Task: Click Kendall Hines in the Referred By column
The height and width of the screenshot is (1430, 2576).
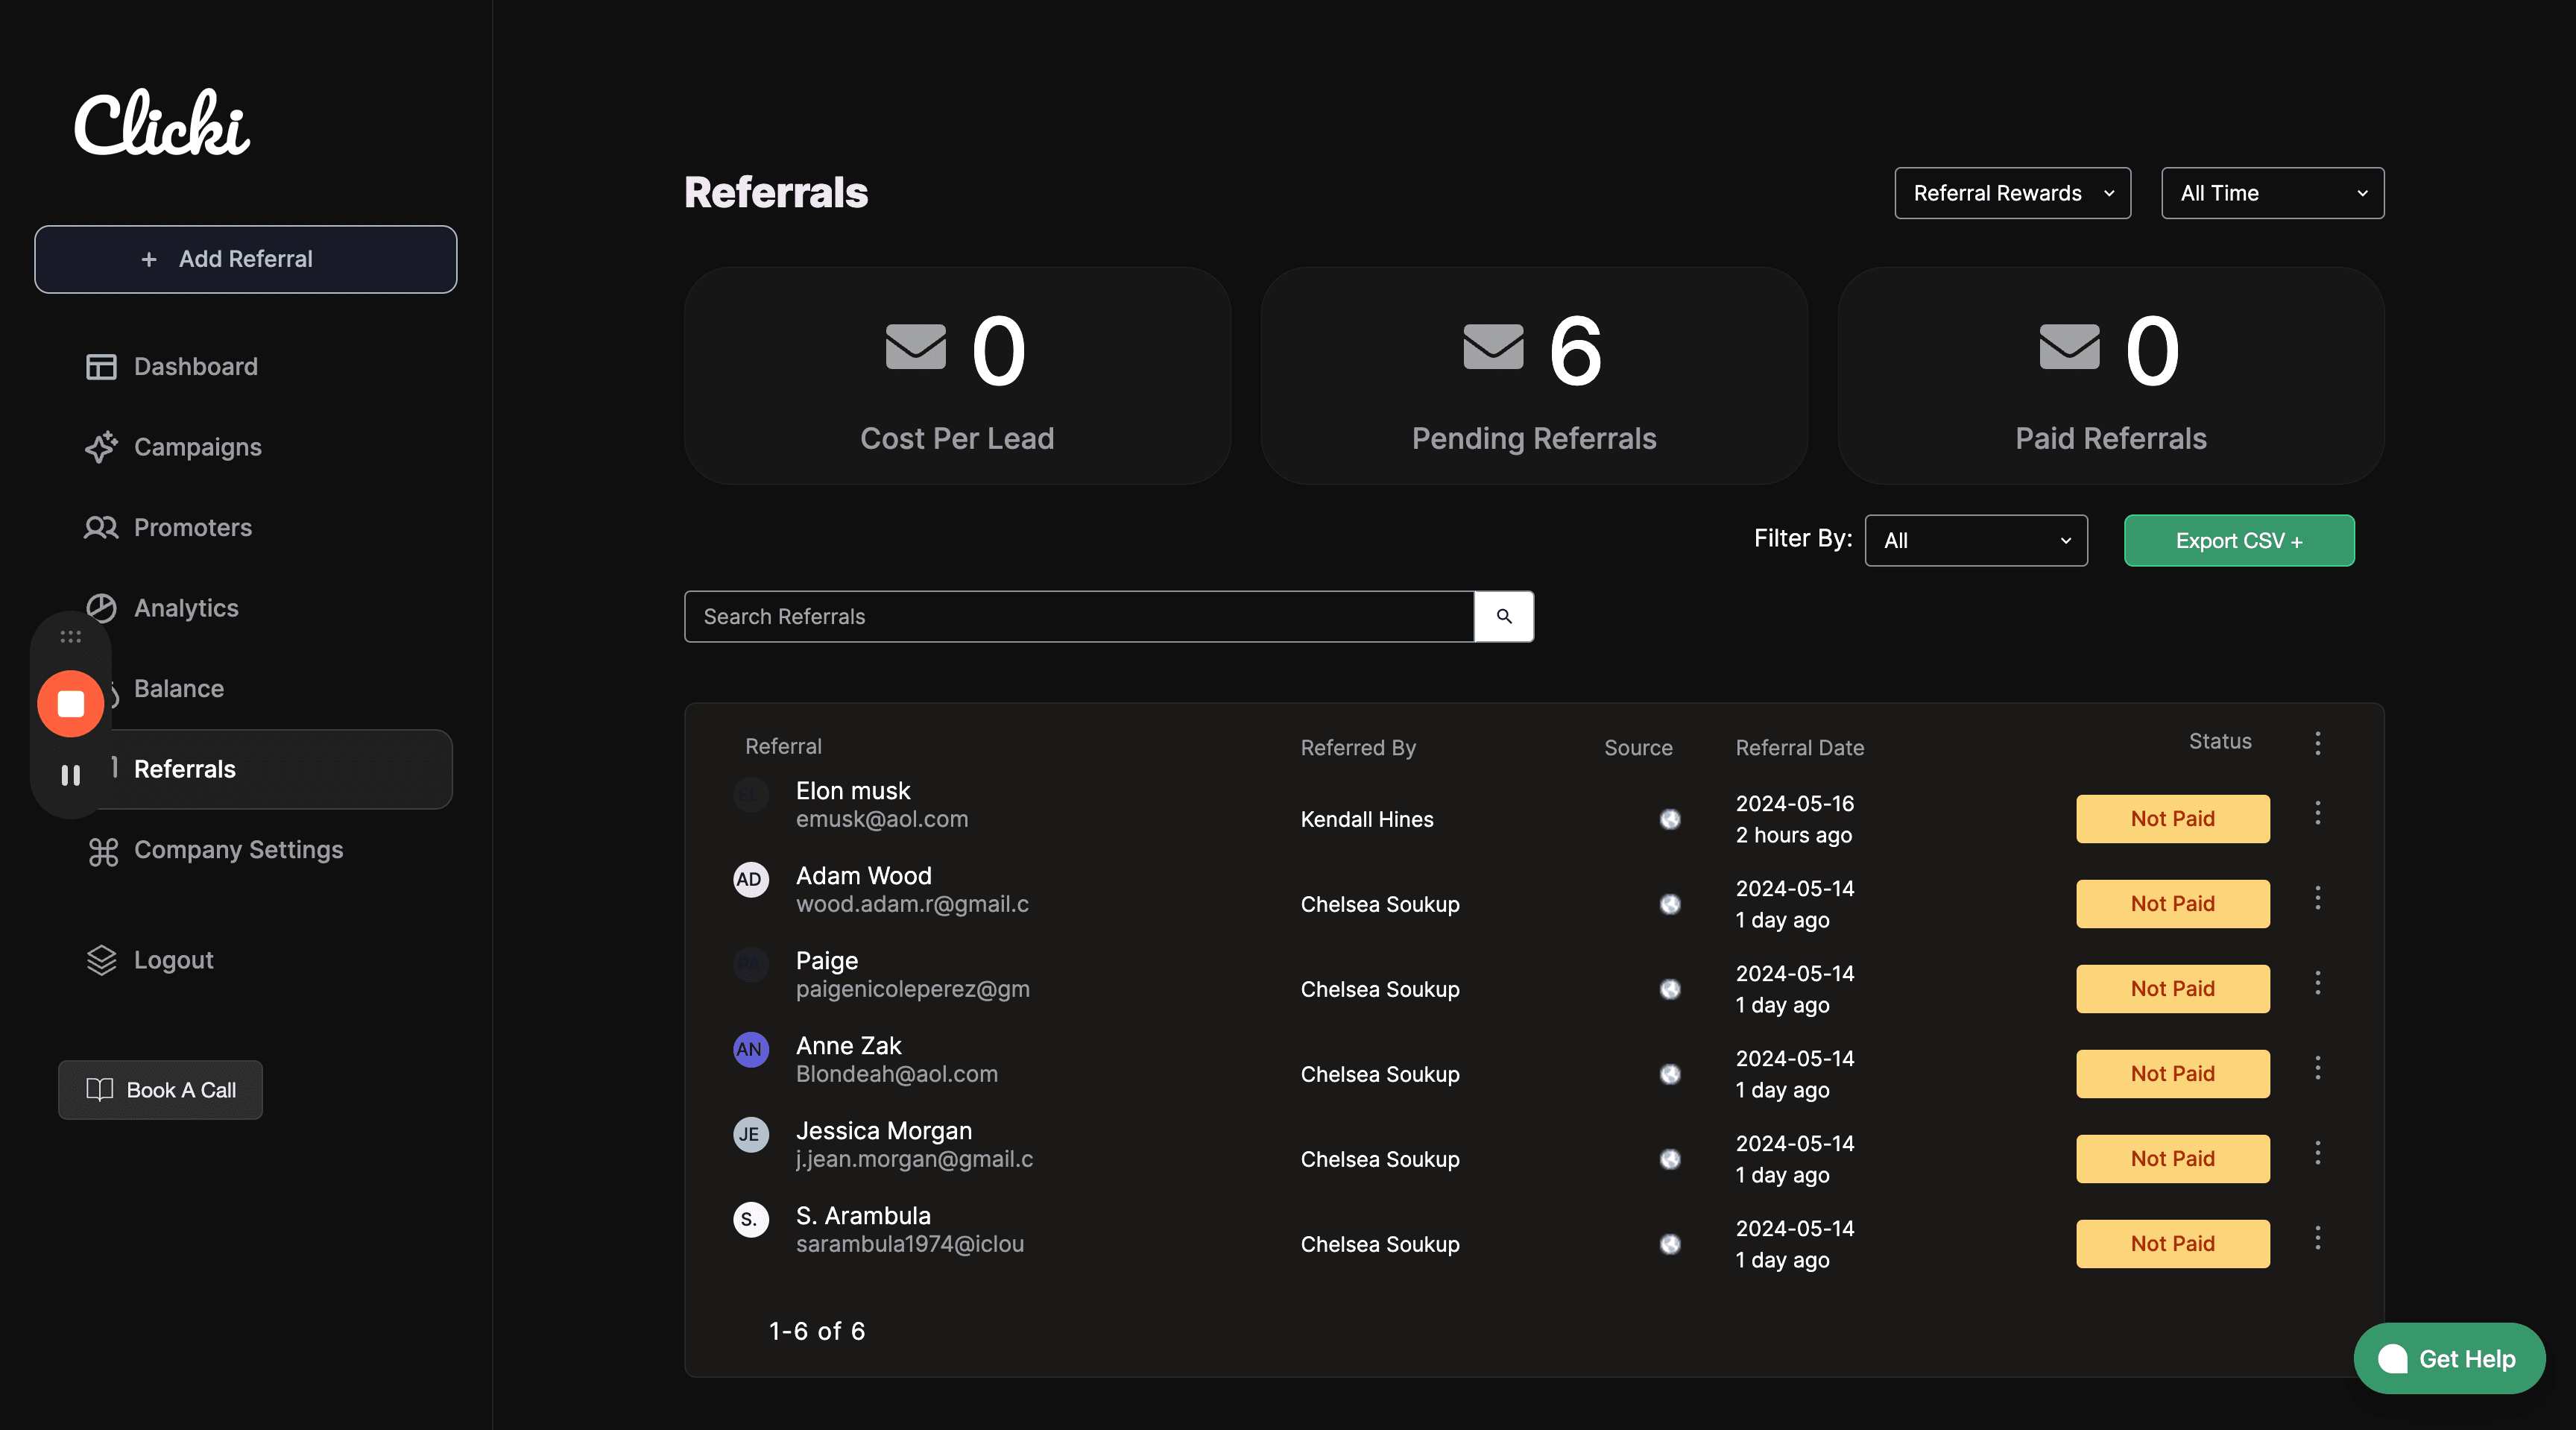Action: pos(1366,819)
